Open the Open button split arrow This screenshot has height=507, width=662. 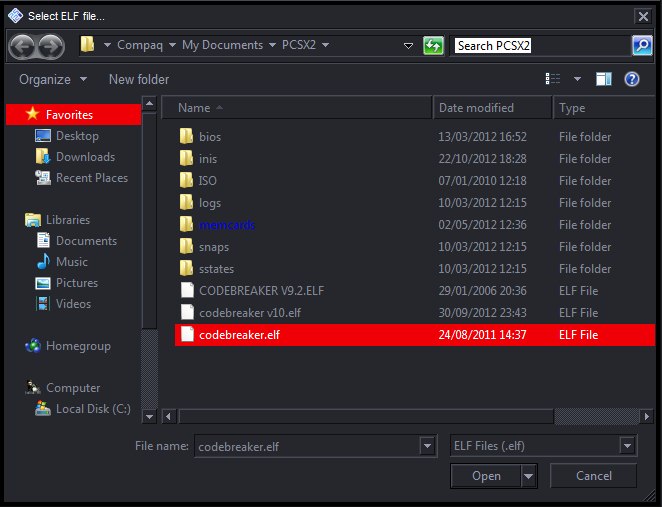pos(529,476)
